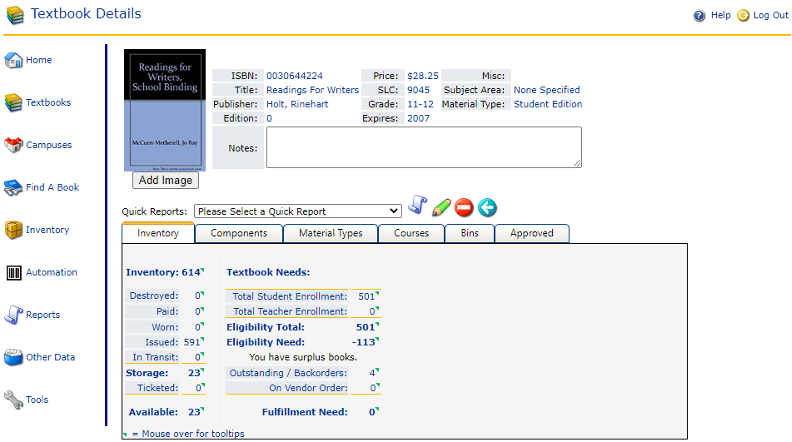Image resolution: width=792 pixels, height=442 pixels.
Task: Click into the Notes text area
Action: click(424, 147)
